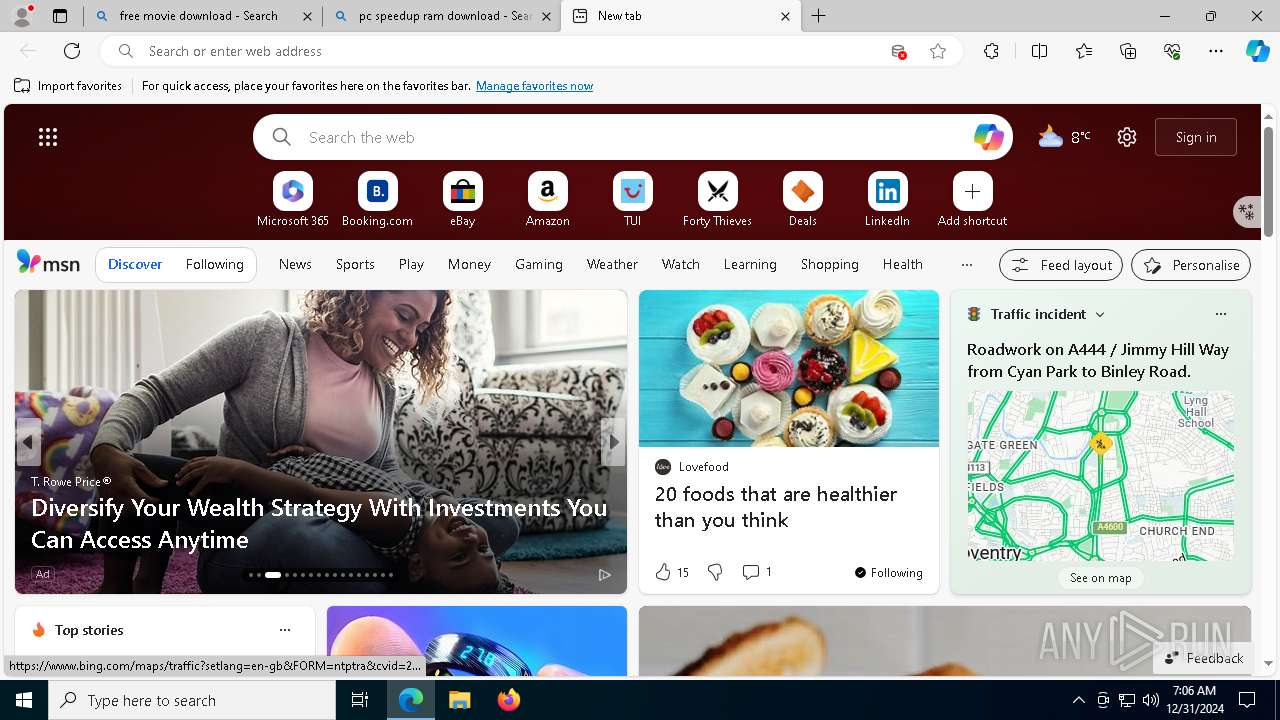This screenshot has height=720, width=1280.
Task: Open Favorites star-list icon in toolbar
Action: pyautogui.click(x=1084, y=51)
